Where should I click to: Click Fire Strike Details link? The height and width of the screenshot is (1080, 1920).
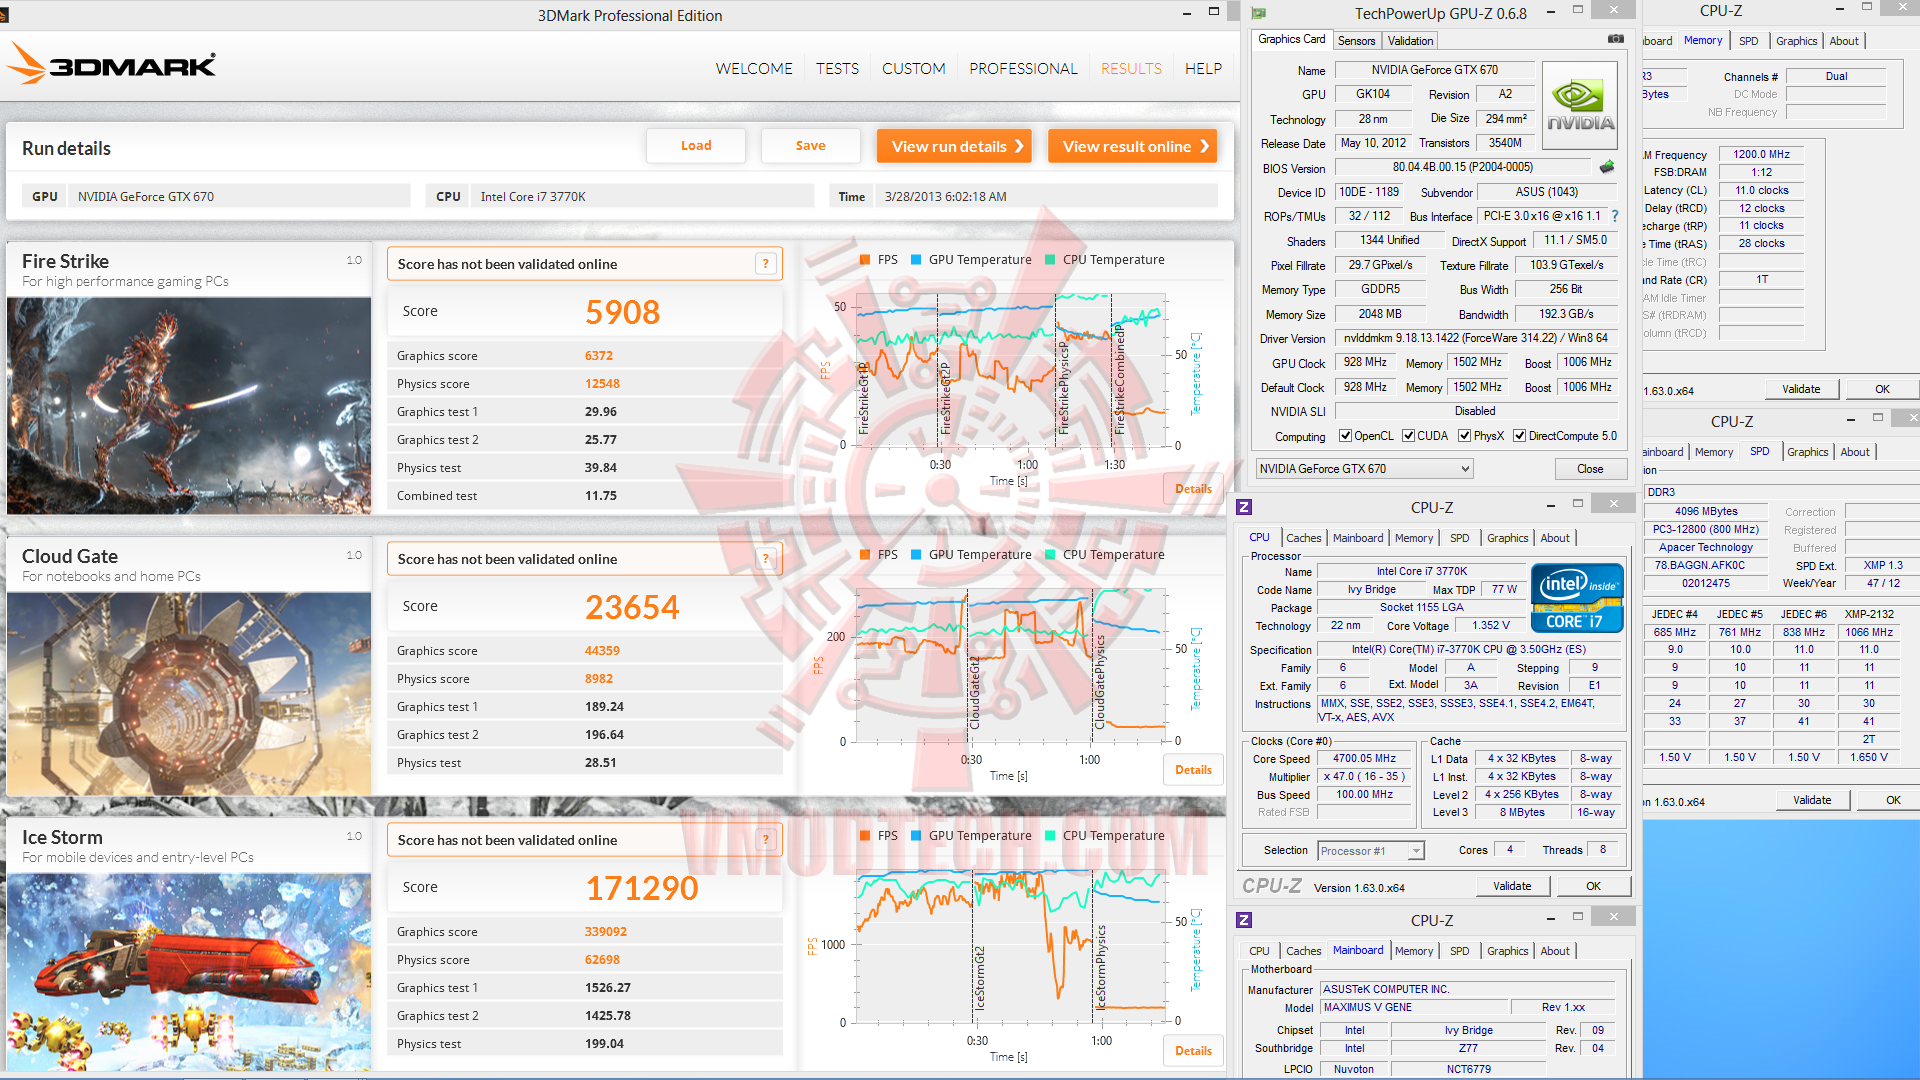coord(1193,489)
